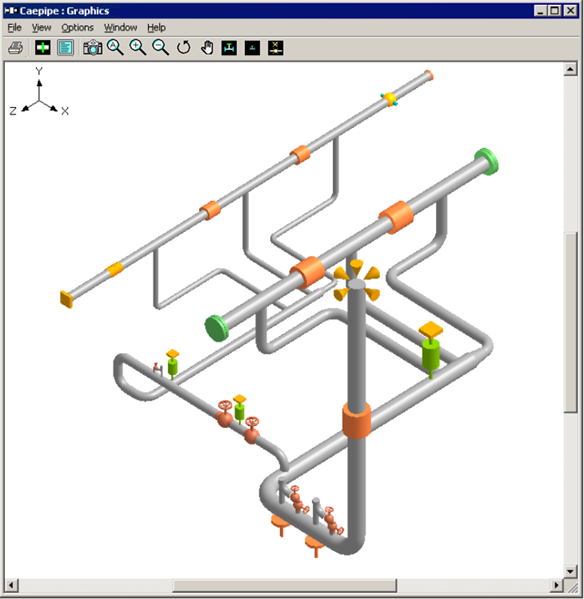Click the camera viewpoint icon
Screen dimensions: 584x599
pyautogui.click(x=92, y=48)
